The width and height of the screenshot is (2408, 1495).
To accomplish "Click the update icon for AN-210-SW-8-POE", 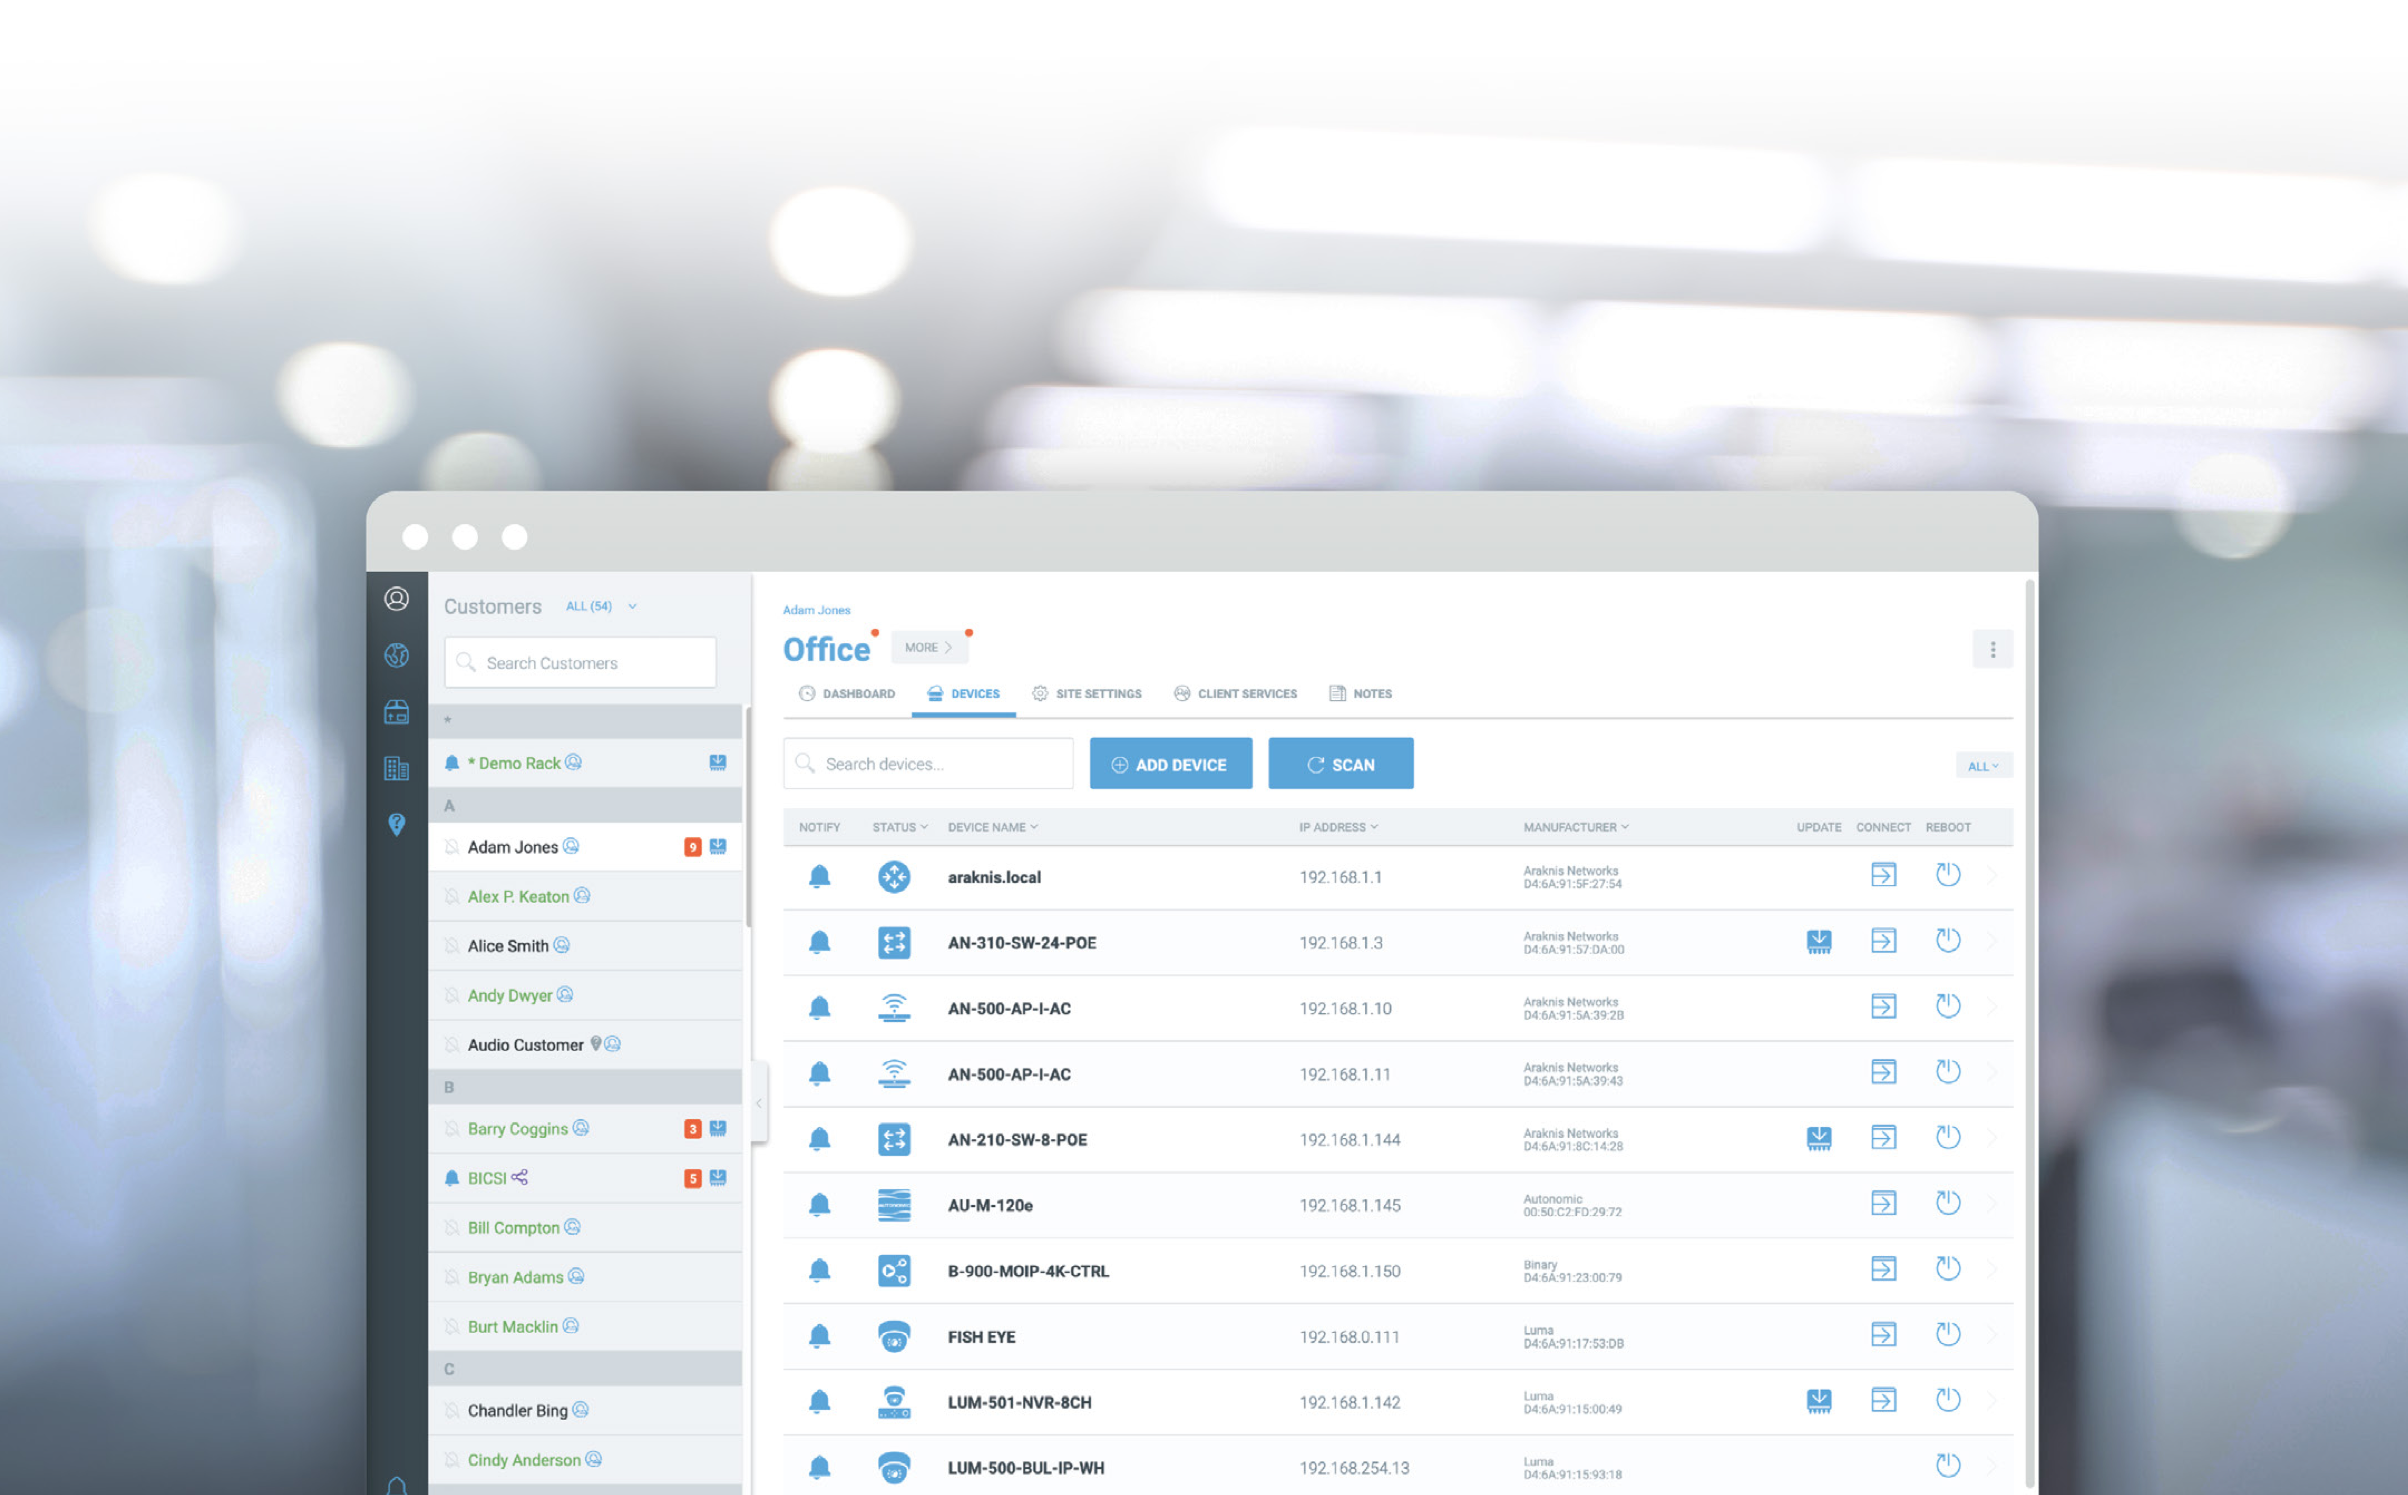I will pyautogui.click(x=1819, y=1139).
